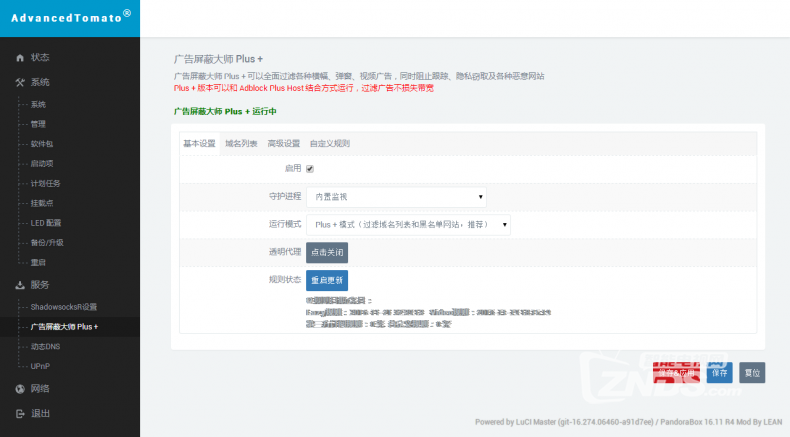Viewport: 790px width, 437px height.
Task: Click the download icon beside 服务
Action: tap(20, 285)
